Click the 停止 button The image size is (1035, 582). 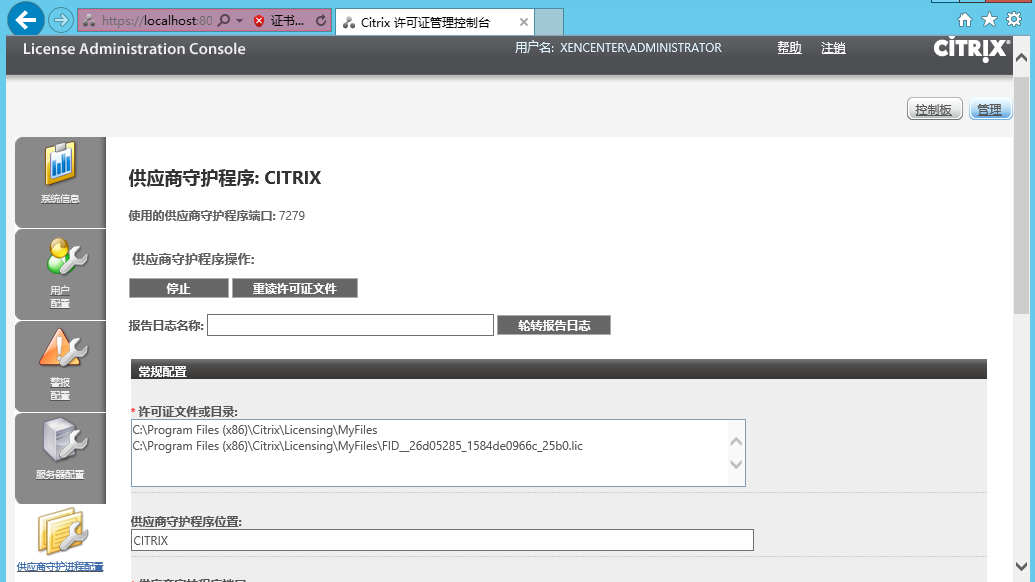click(178, 288)
